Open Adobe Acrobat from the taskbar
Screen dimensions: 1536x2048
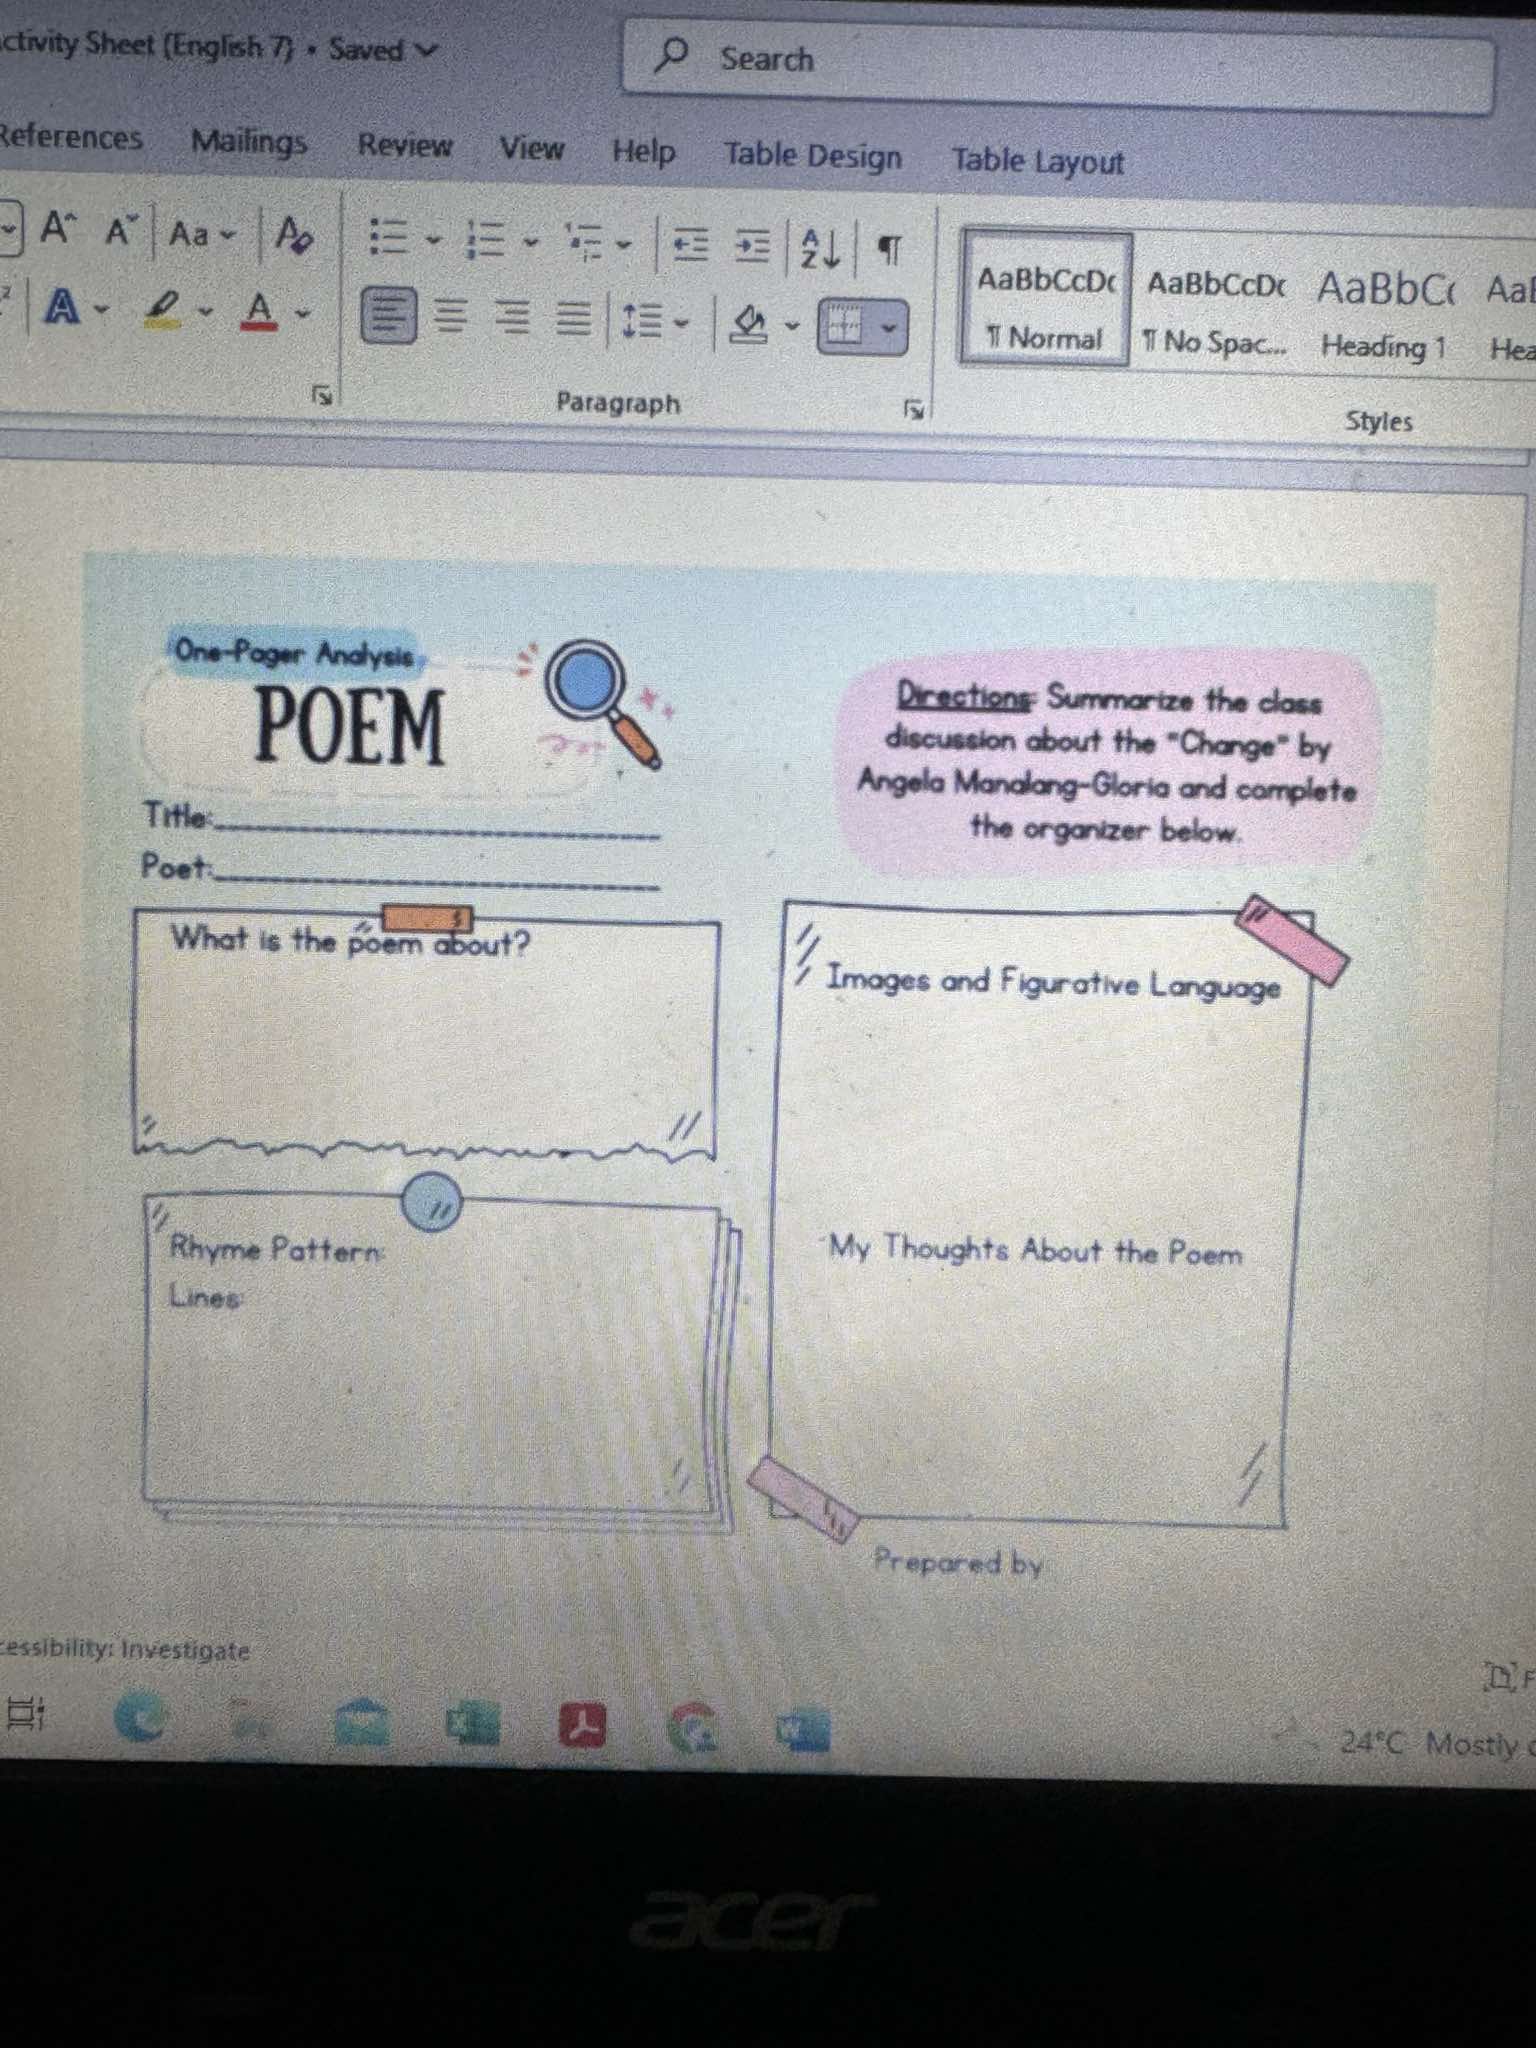pyautogui.click(x=583, y=1725)
